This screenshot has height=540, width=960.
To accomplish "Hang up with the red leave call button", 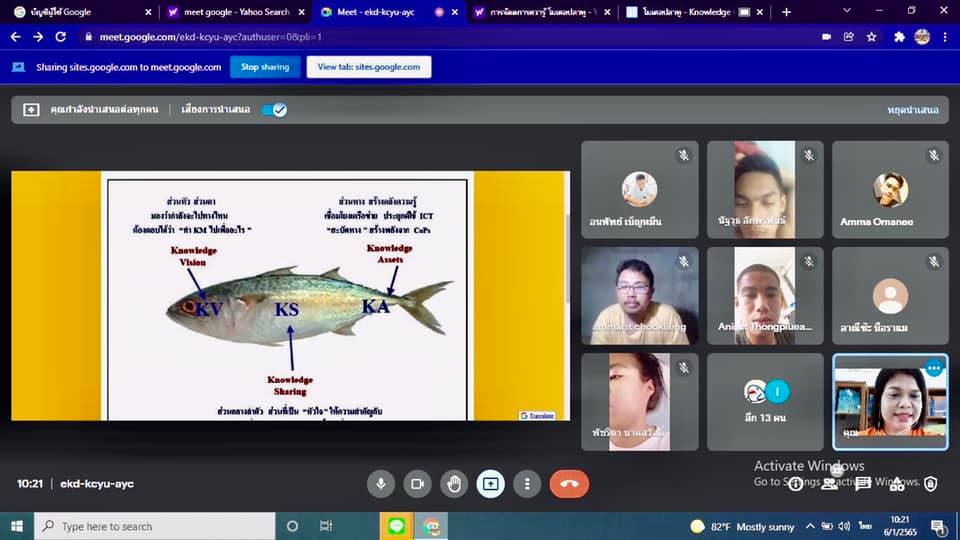I will [569, 484].
